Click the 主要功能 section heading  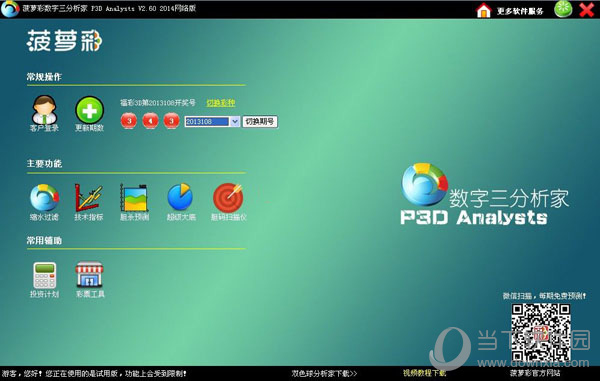point(44,164)
